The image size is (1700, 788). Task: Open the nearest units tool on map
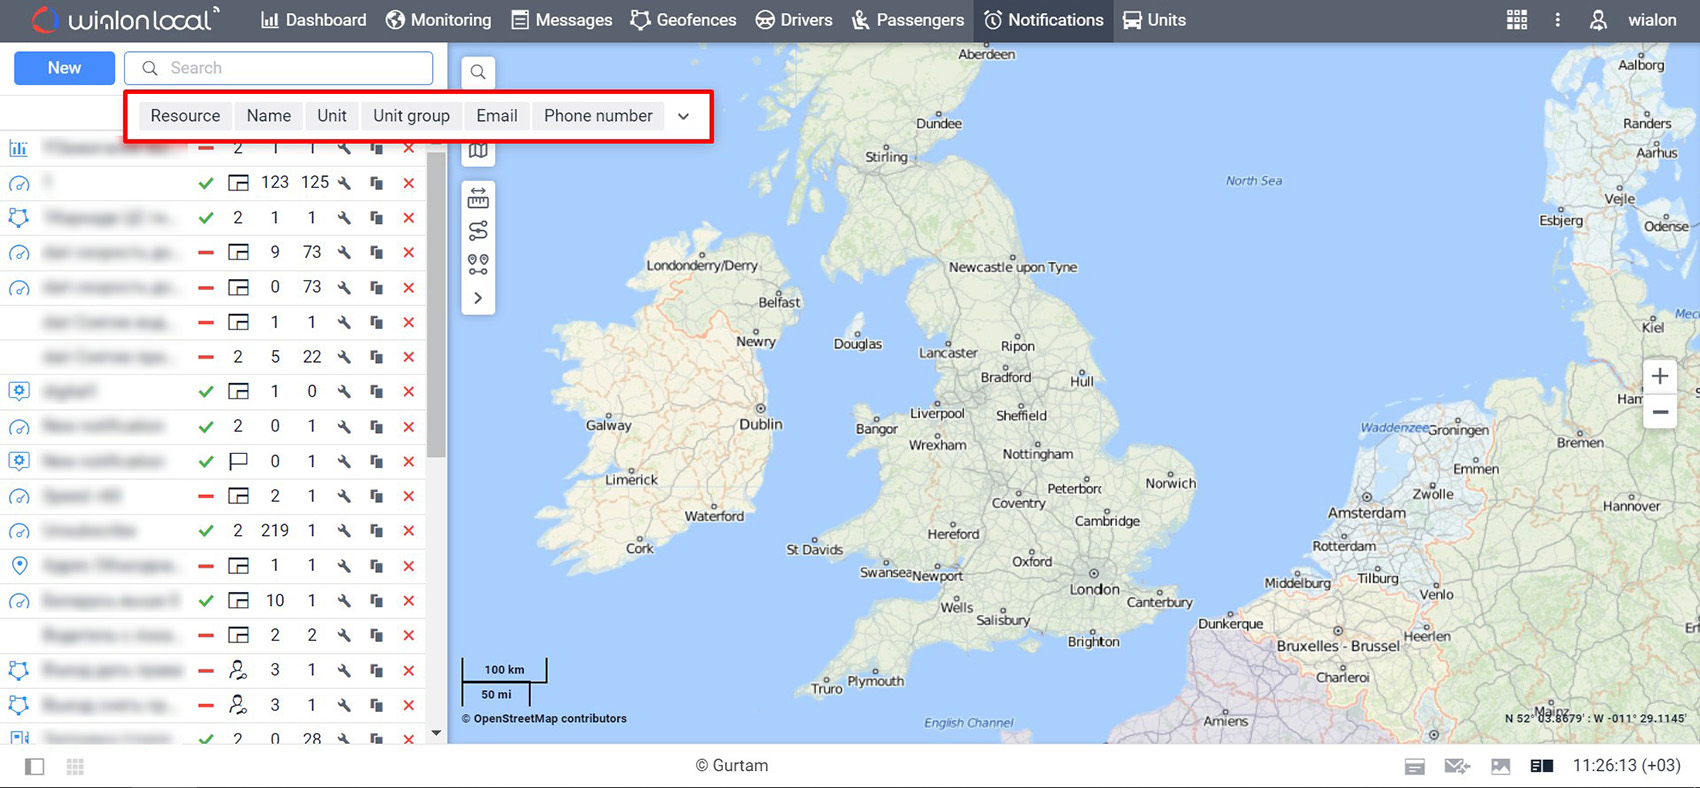pos(478,264)
